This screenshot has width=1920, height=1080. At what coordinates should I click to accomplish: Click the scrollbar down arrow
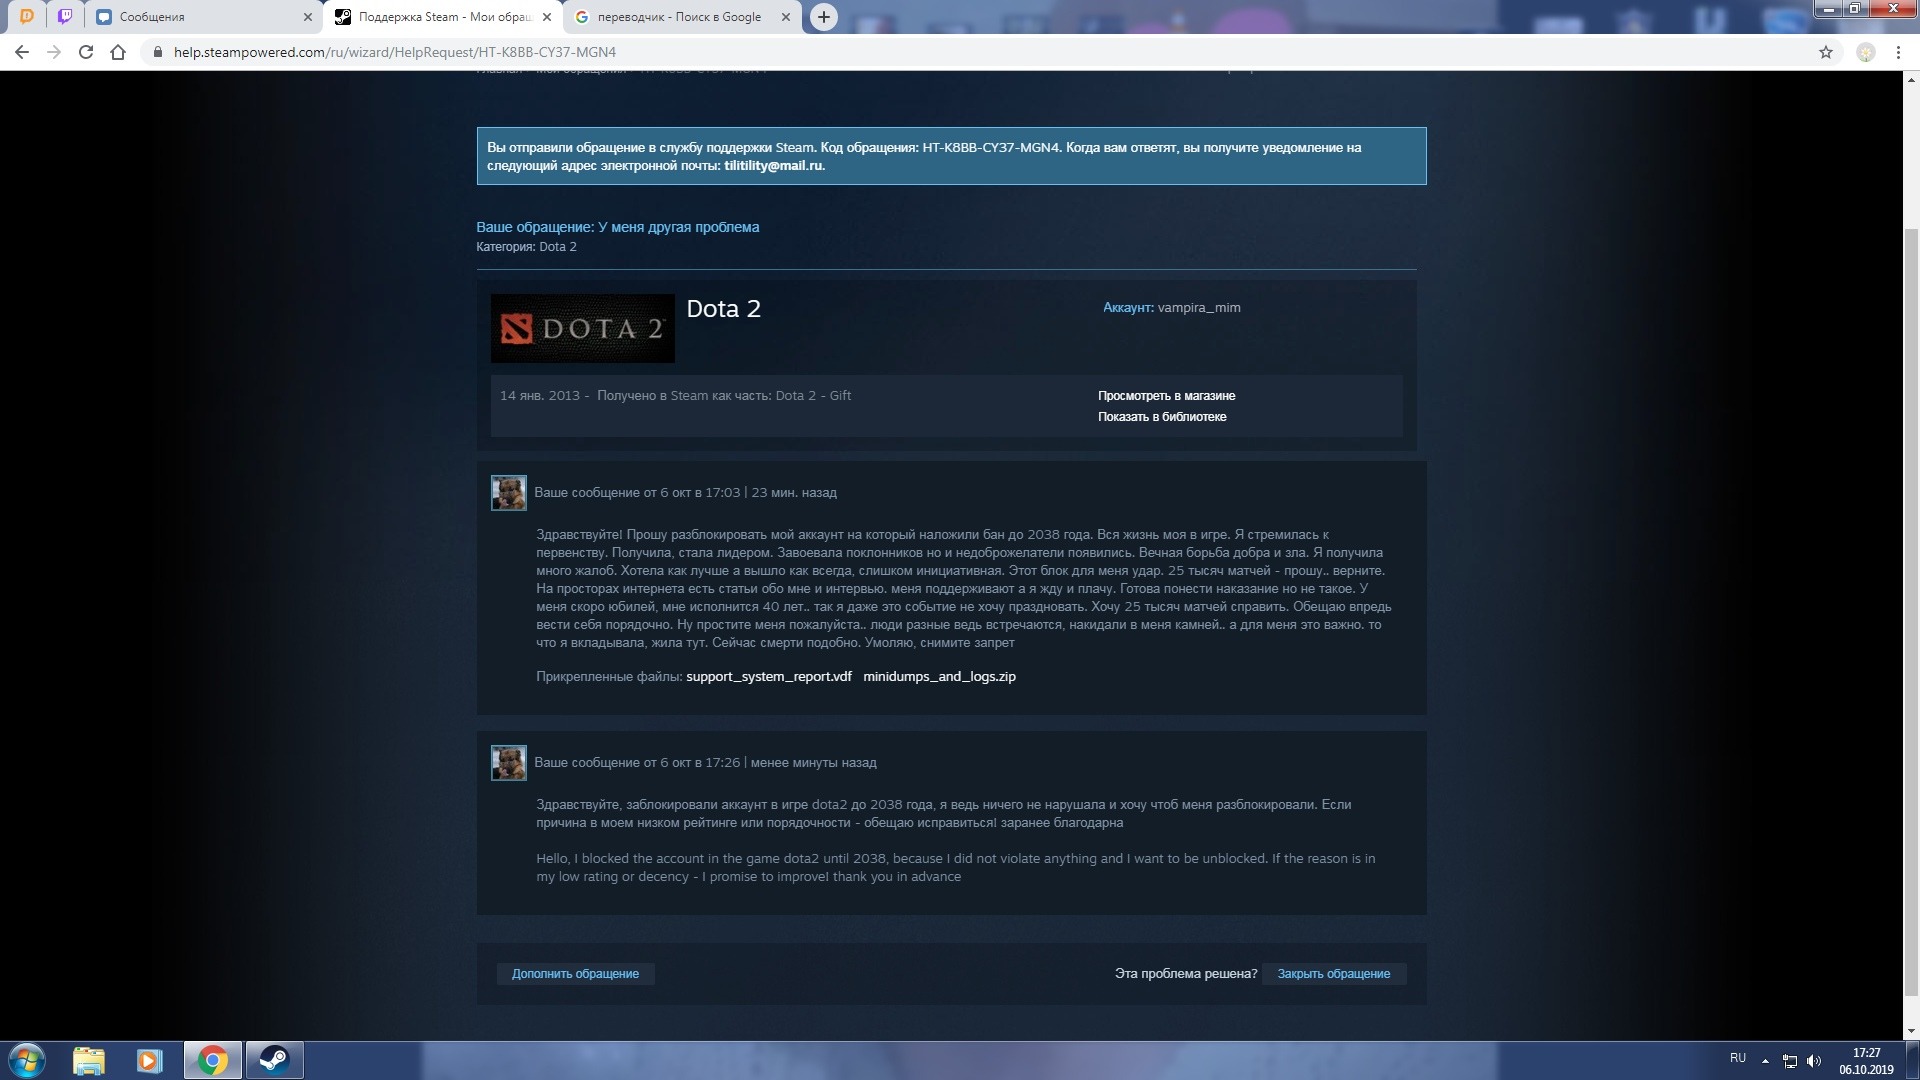[1911, 1031]
